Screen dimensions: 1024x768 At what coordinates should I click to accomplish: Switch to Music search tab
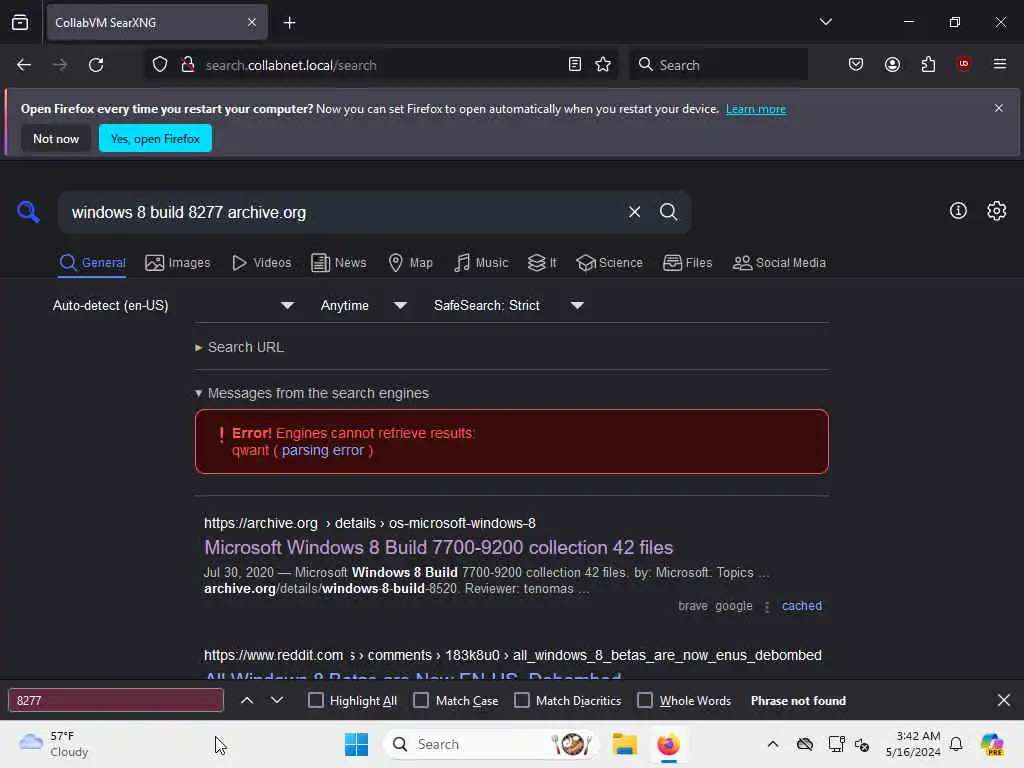481,263
